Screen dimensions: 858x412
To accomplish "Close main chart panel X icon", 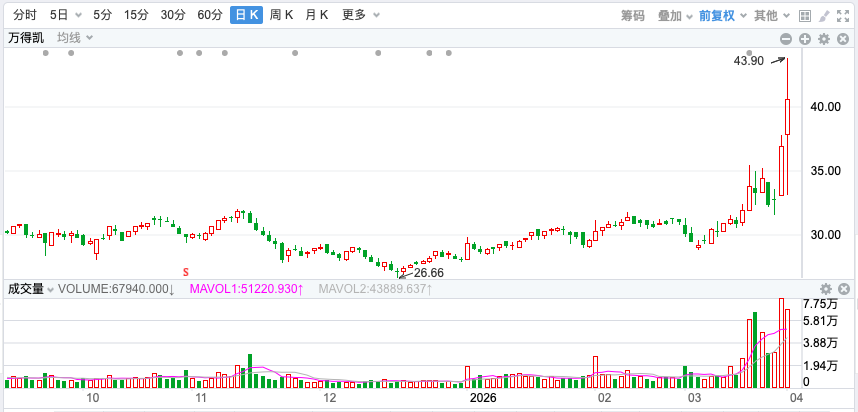I will (x=844, y=38).
